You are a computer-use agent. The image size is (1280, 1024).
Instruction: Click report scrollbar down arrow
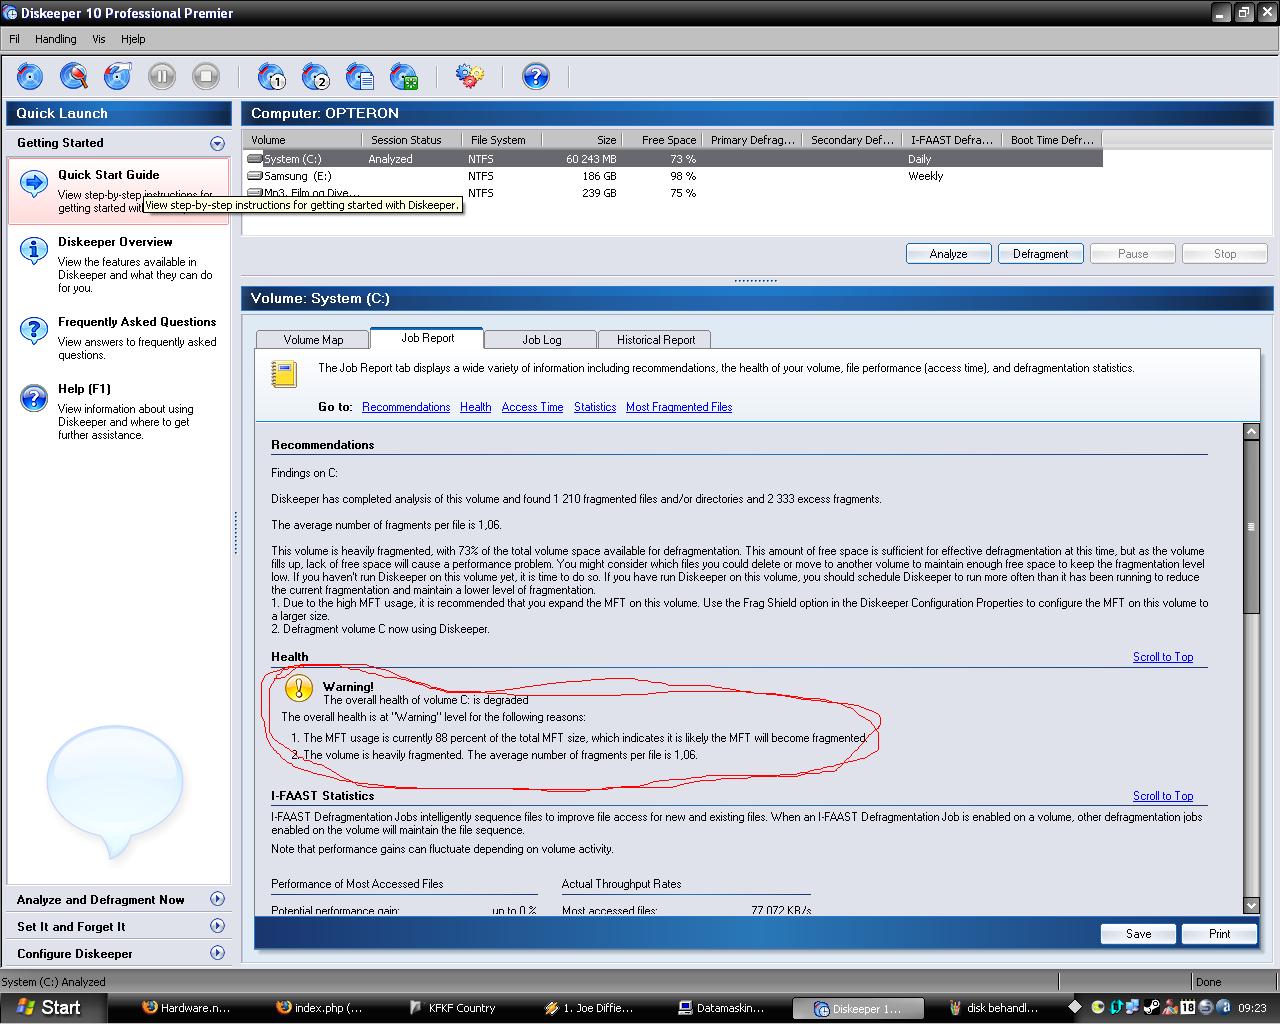(x=1251, y=905)
